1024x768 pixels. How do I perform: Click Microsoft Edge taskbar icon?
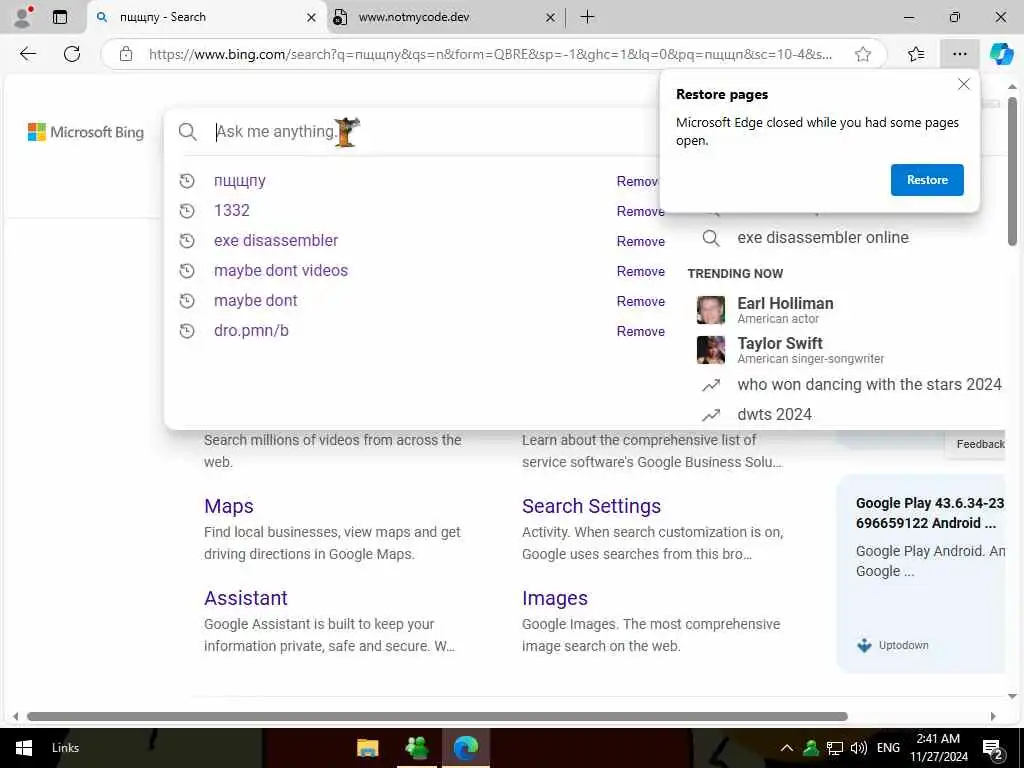coord(466,748)
